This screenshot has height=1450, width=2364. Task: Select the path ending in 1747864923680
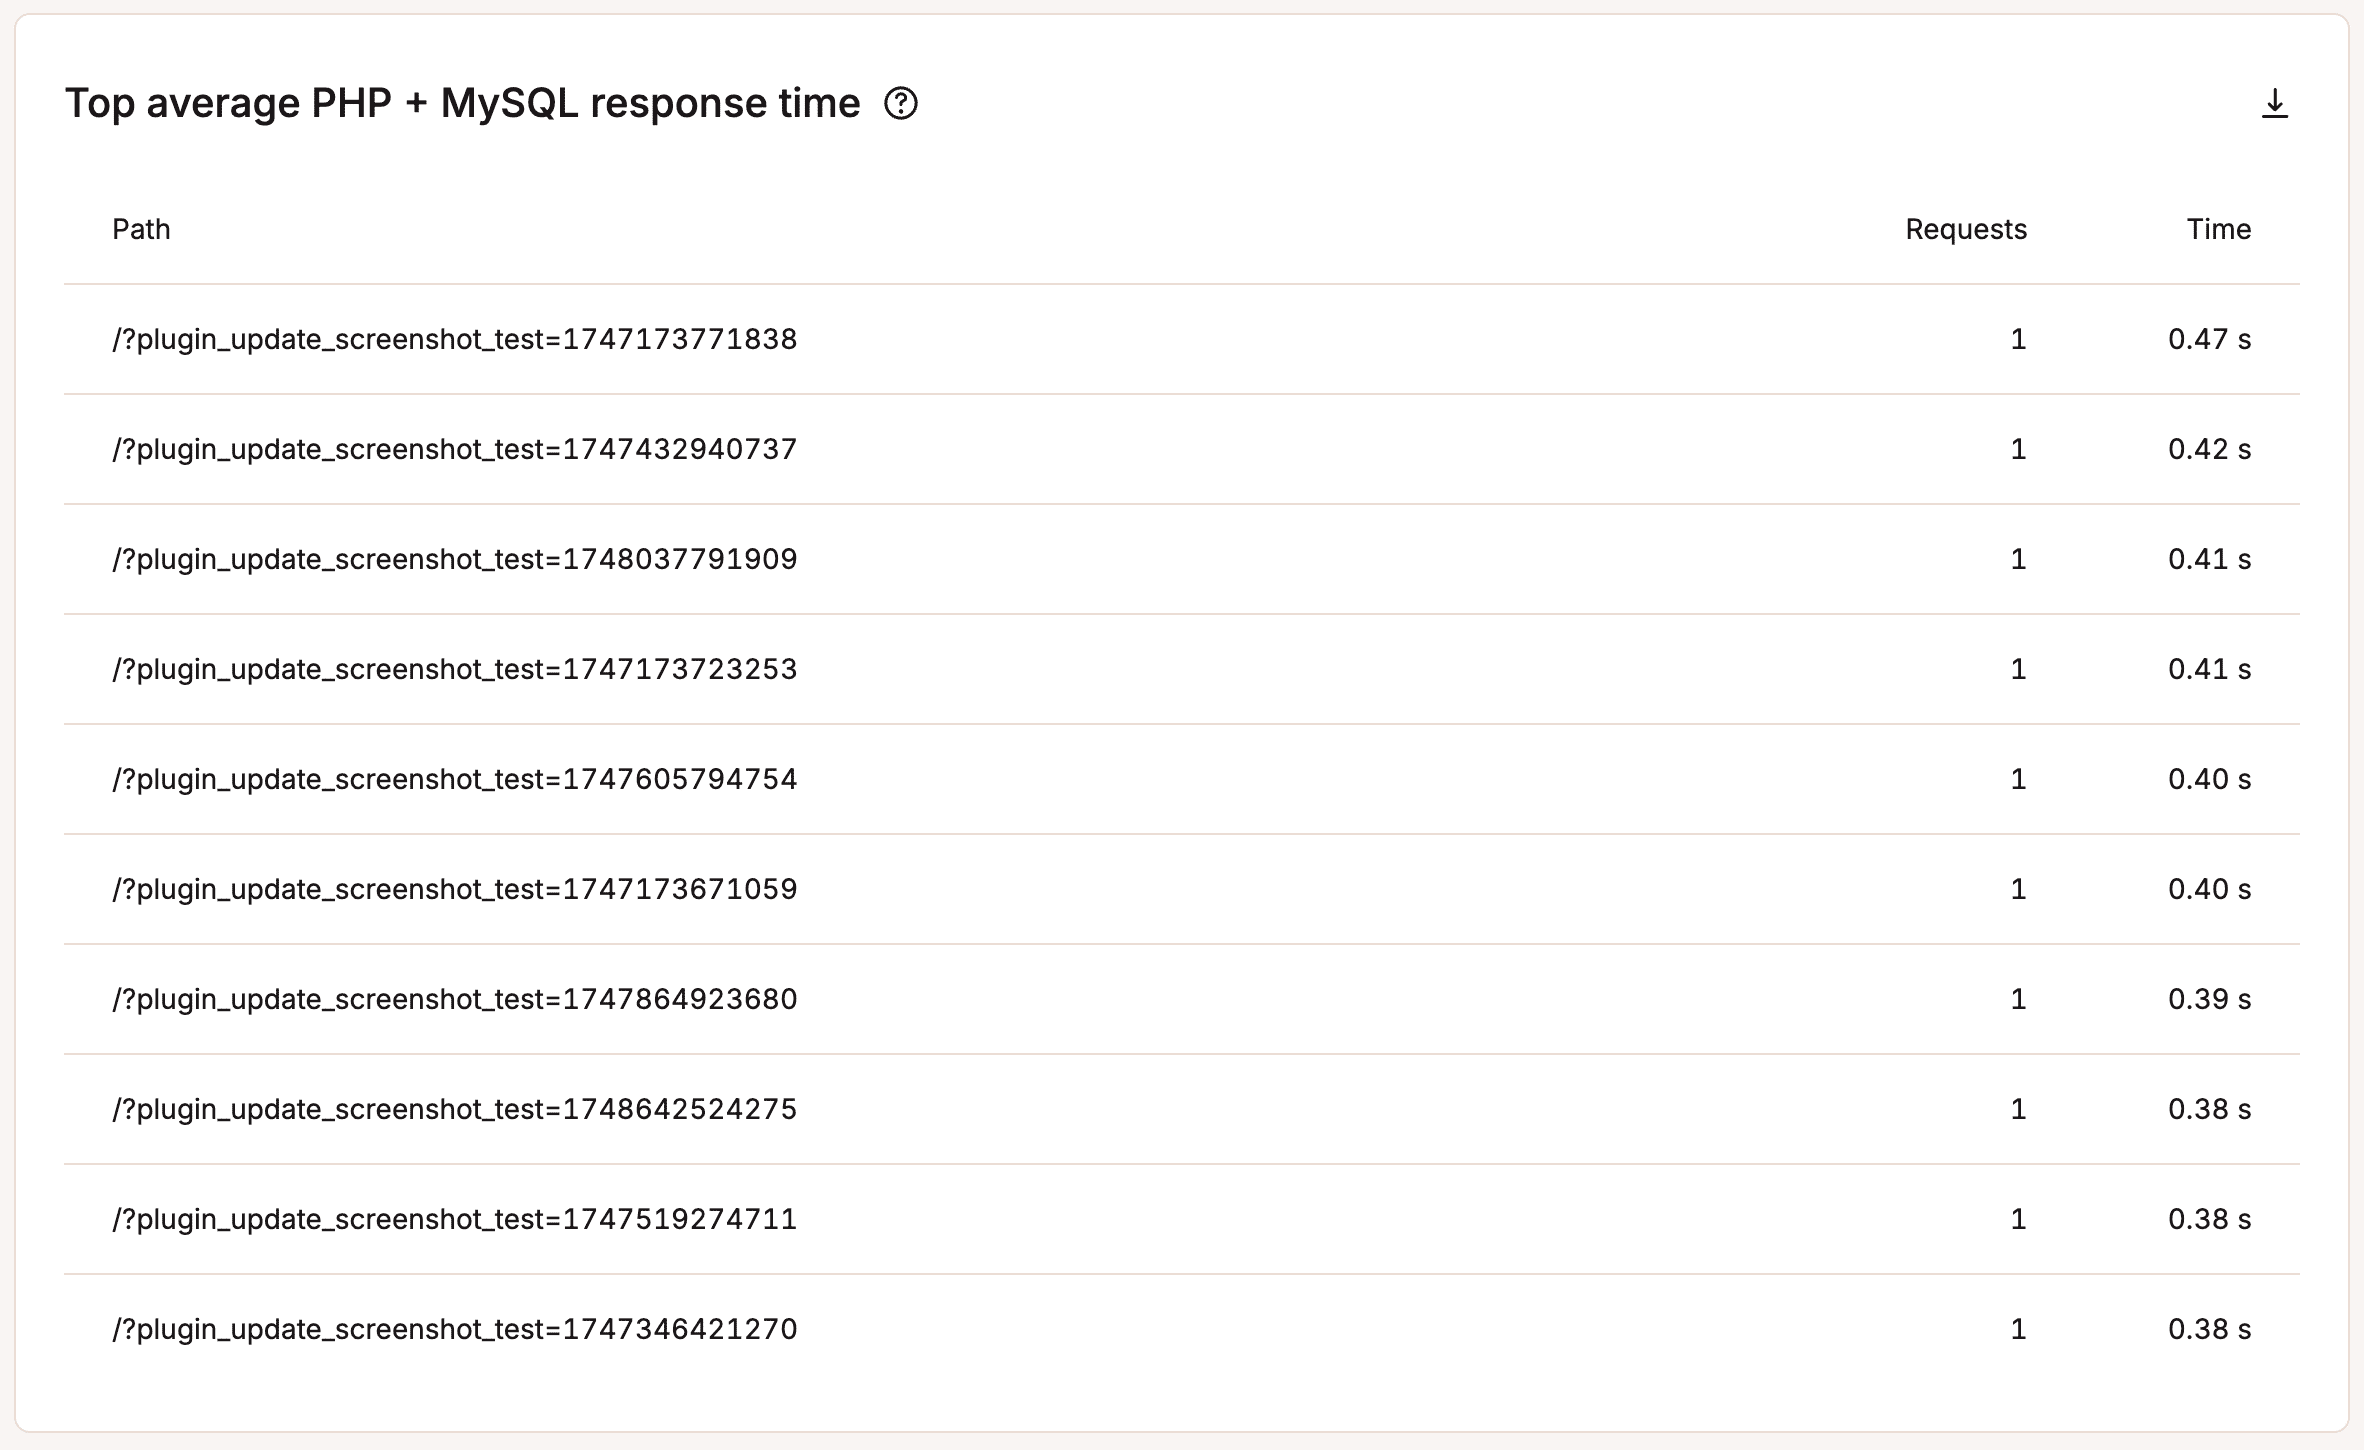455,999
